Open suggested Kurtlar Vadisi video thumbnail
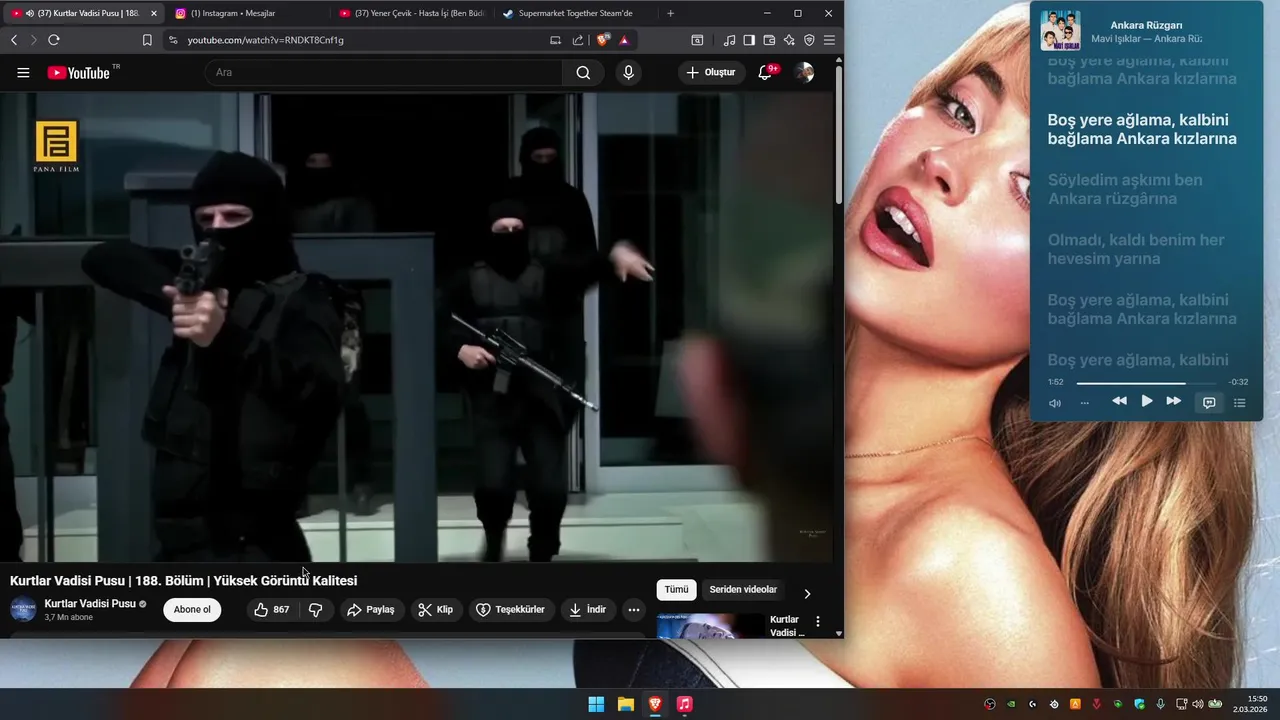Screen dimensions: 1280x720 [x=711, y=626]
